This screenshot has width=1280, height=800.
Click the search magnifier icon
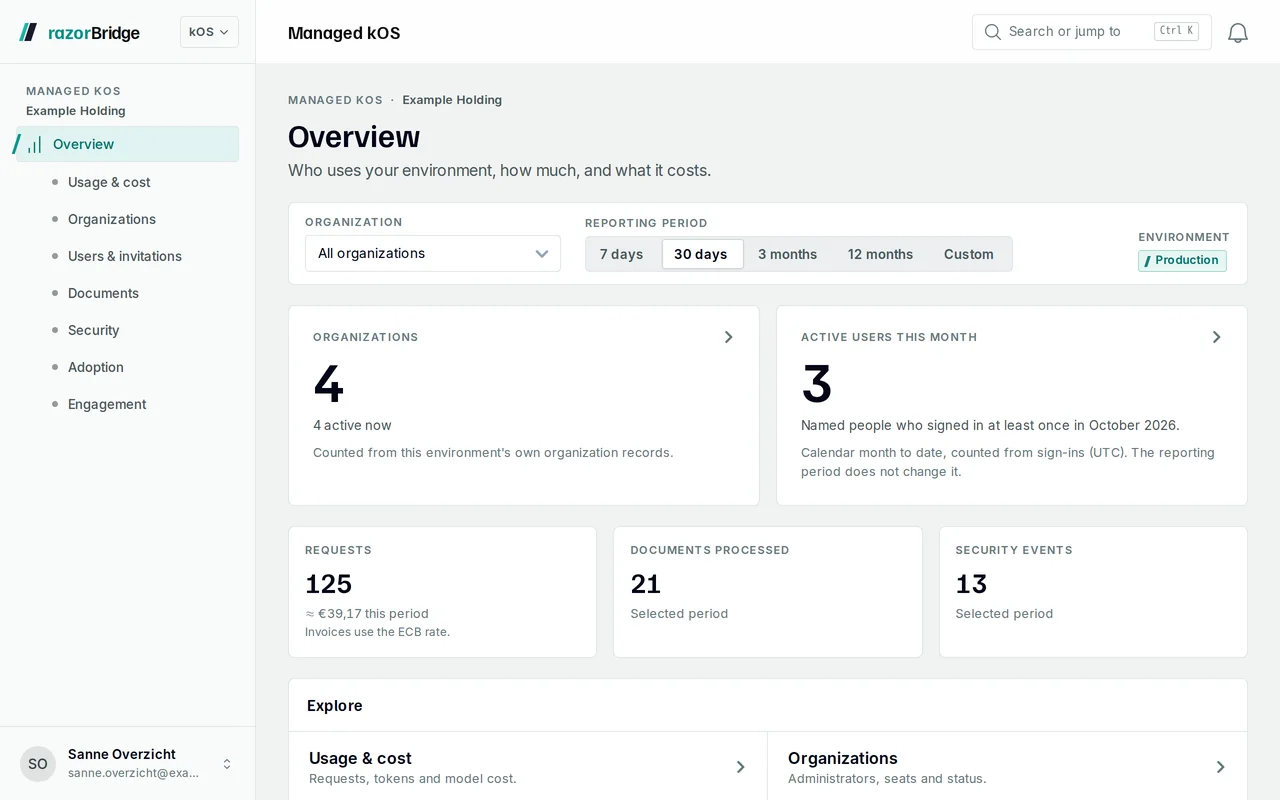993,32
